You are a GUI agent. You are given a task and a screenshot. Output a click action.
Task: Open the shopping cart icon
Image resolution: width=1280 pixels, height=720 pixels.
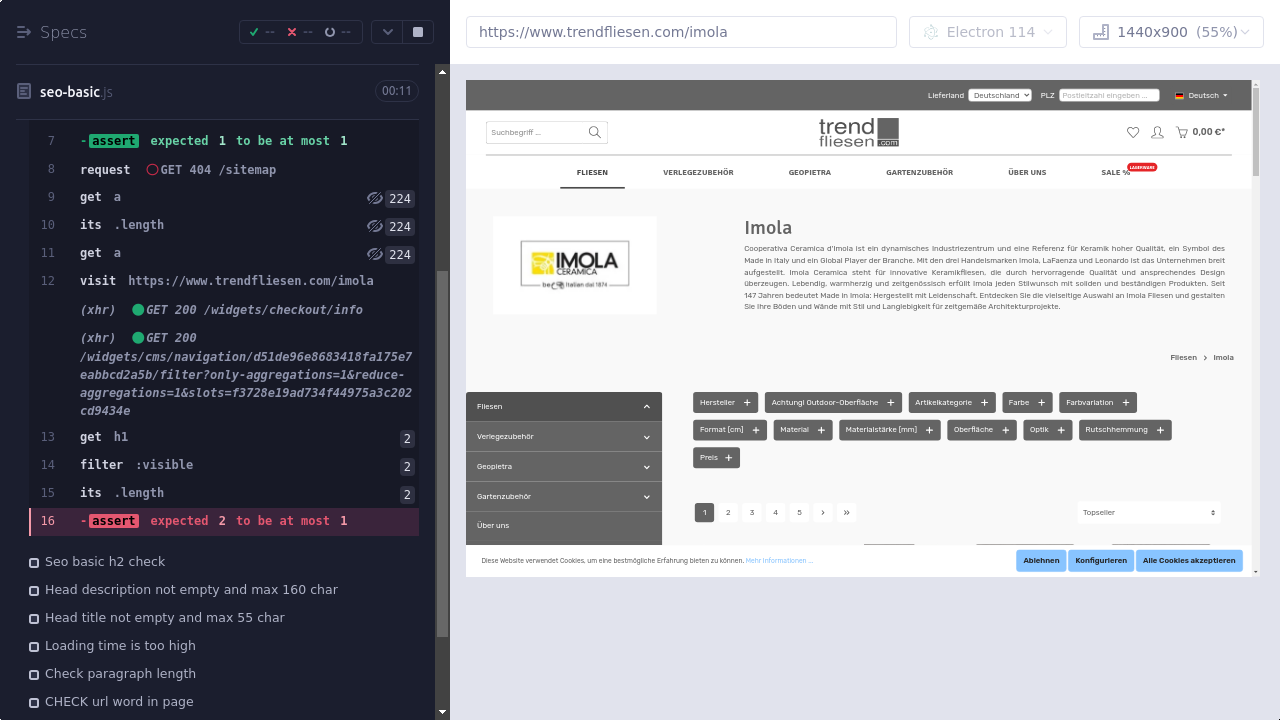(x=1182, y=132)
